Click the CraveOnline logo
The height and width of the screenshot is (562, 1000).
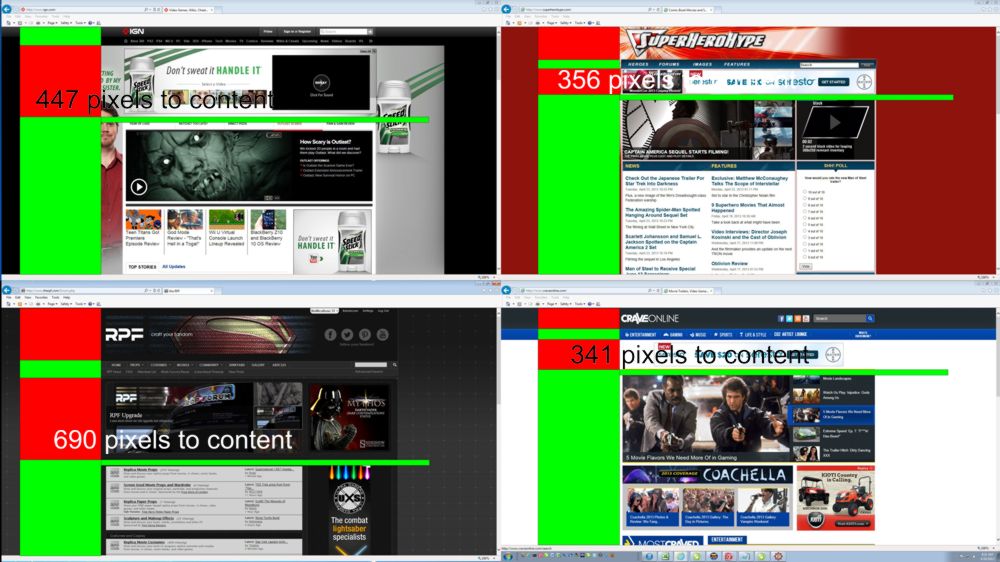click(x=650, y=318)
